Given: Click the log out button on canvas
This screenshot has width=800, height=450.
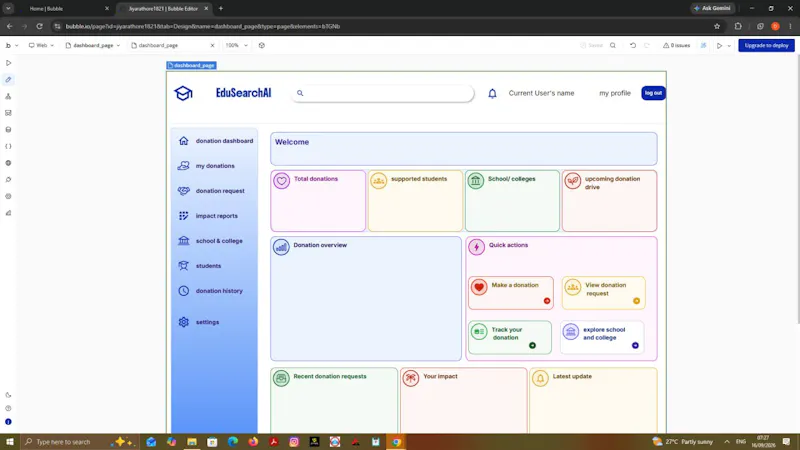Looking at the screenshot, I should click(653, 93).
